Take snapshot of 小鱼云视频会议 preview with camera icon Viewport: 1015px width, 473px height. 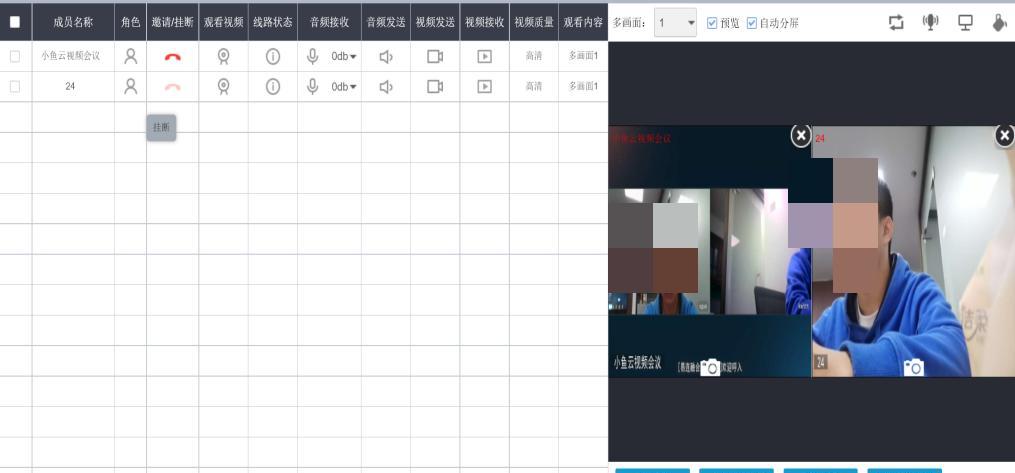pos(710,368)
